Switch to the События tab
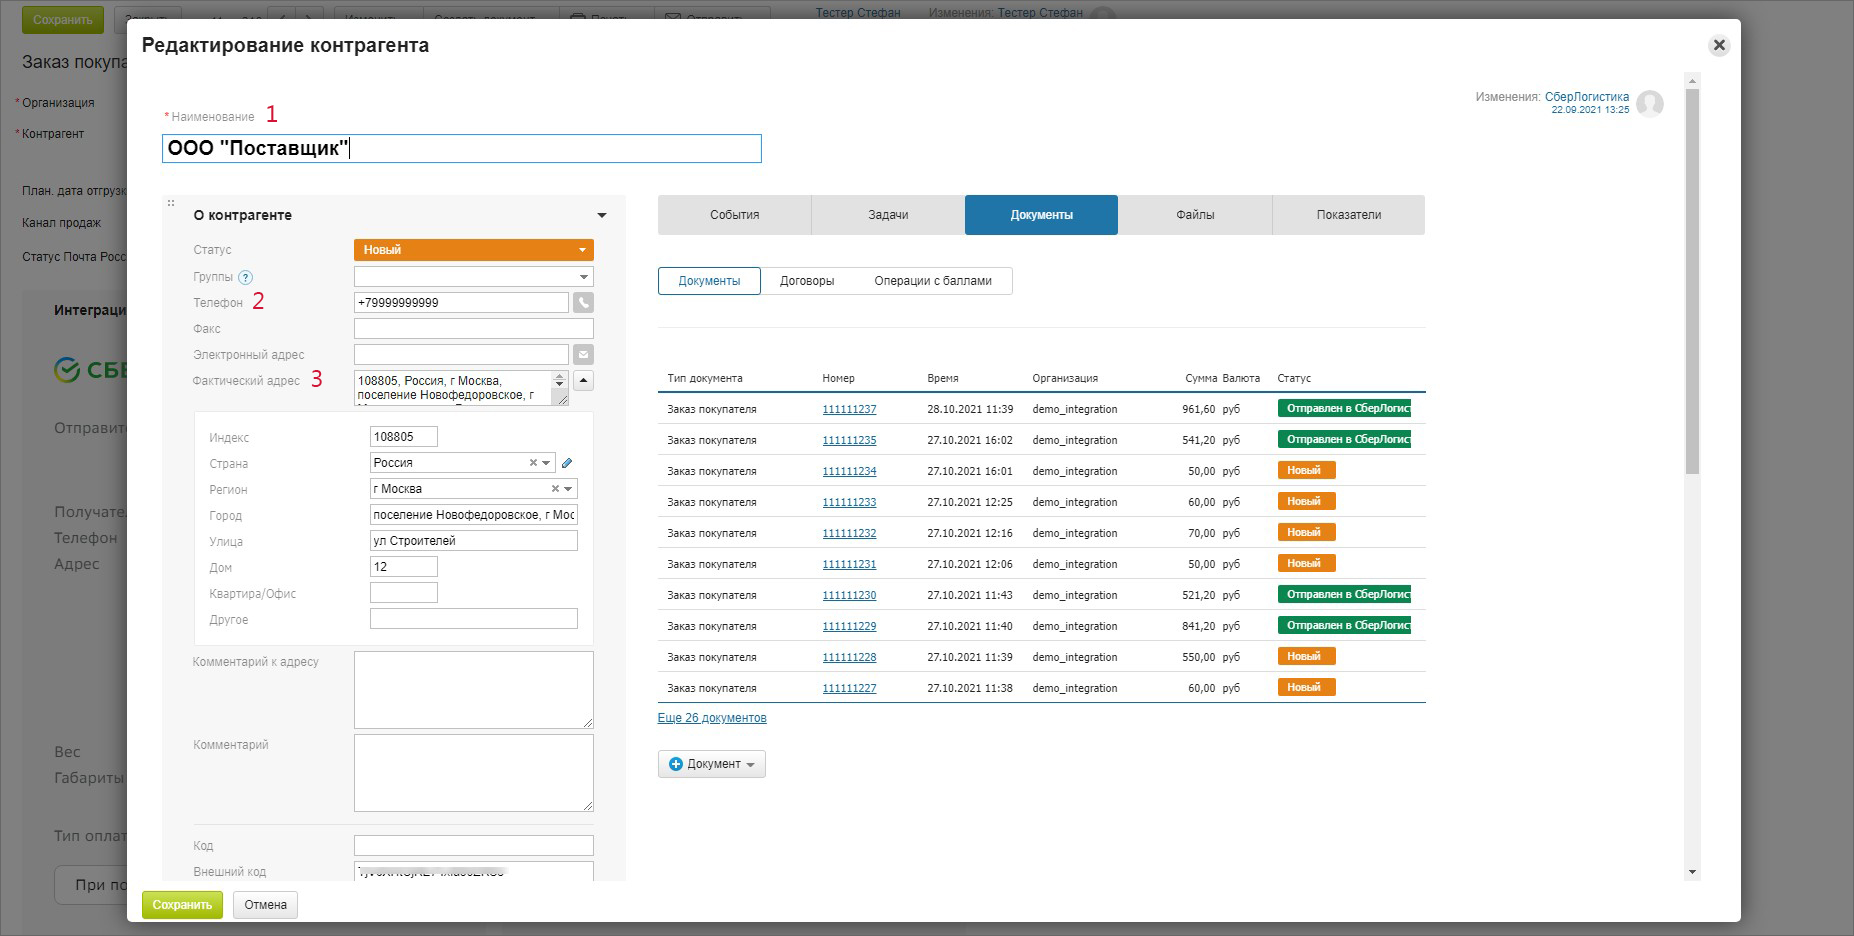The height and width of the screenshot is (936, 1854). pyautogui.click(x=735, y=215)
